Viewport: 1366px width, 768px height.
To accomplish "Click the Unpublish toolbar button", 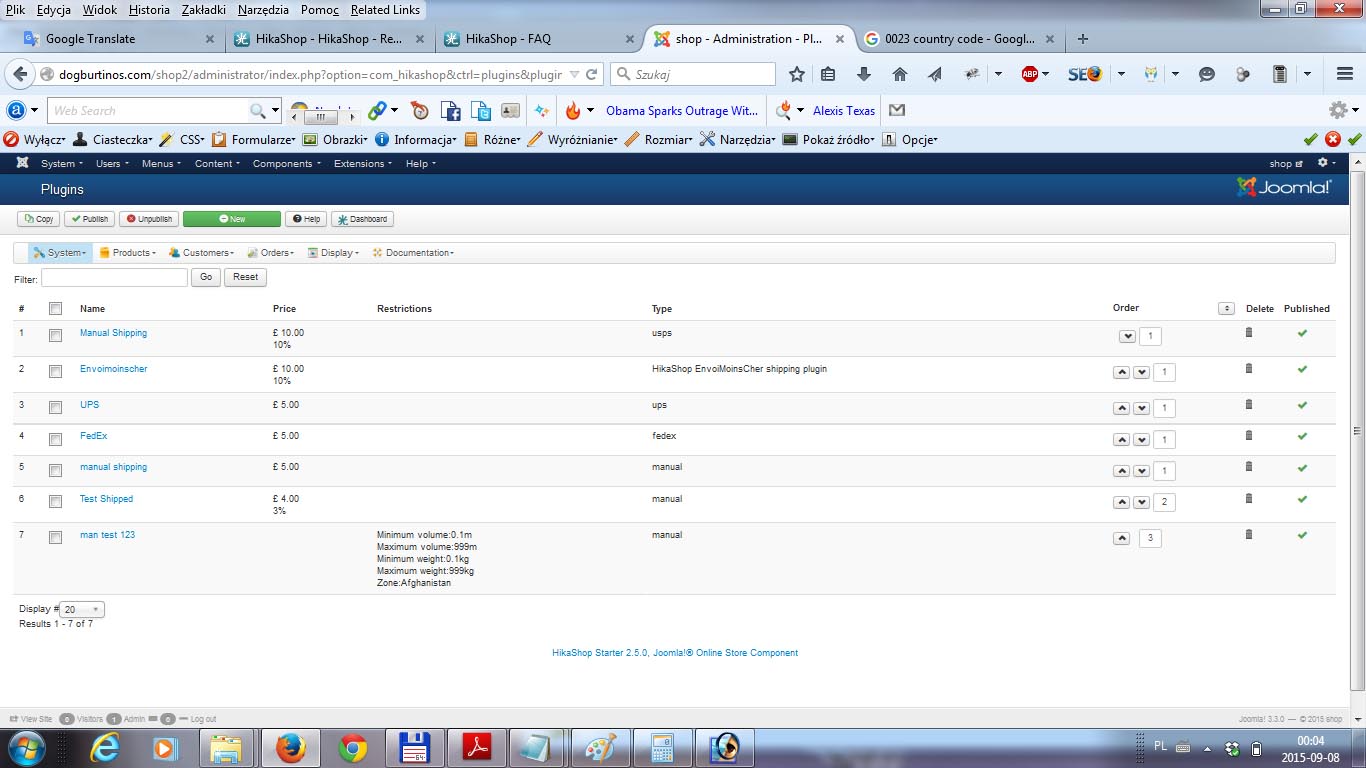I will click(x=149, y=219).
